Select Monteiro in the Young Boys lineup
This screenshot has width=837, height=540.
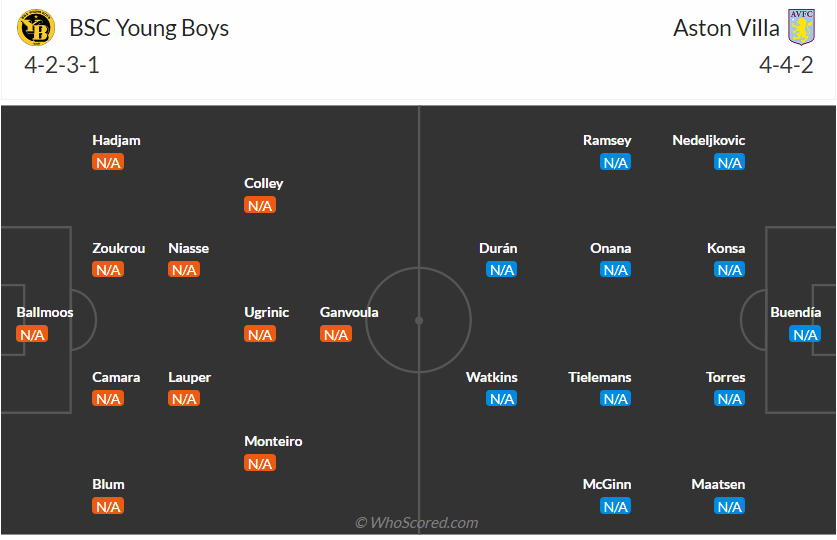click(273, 442)
